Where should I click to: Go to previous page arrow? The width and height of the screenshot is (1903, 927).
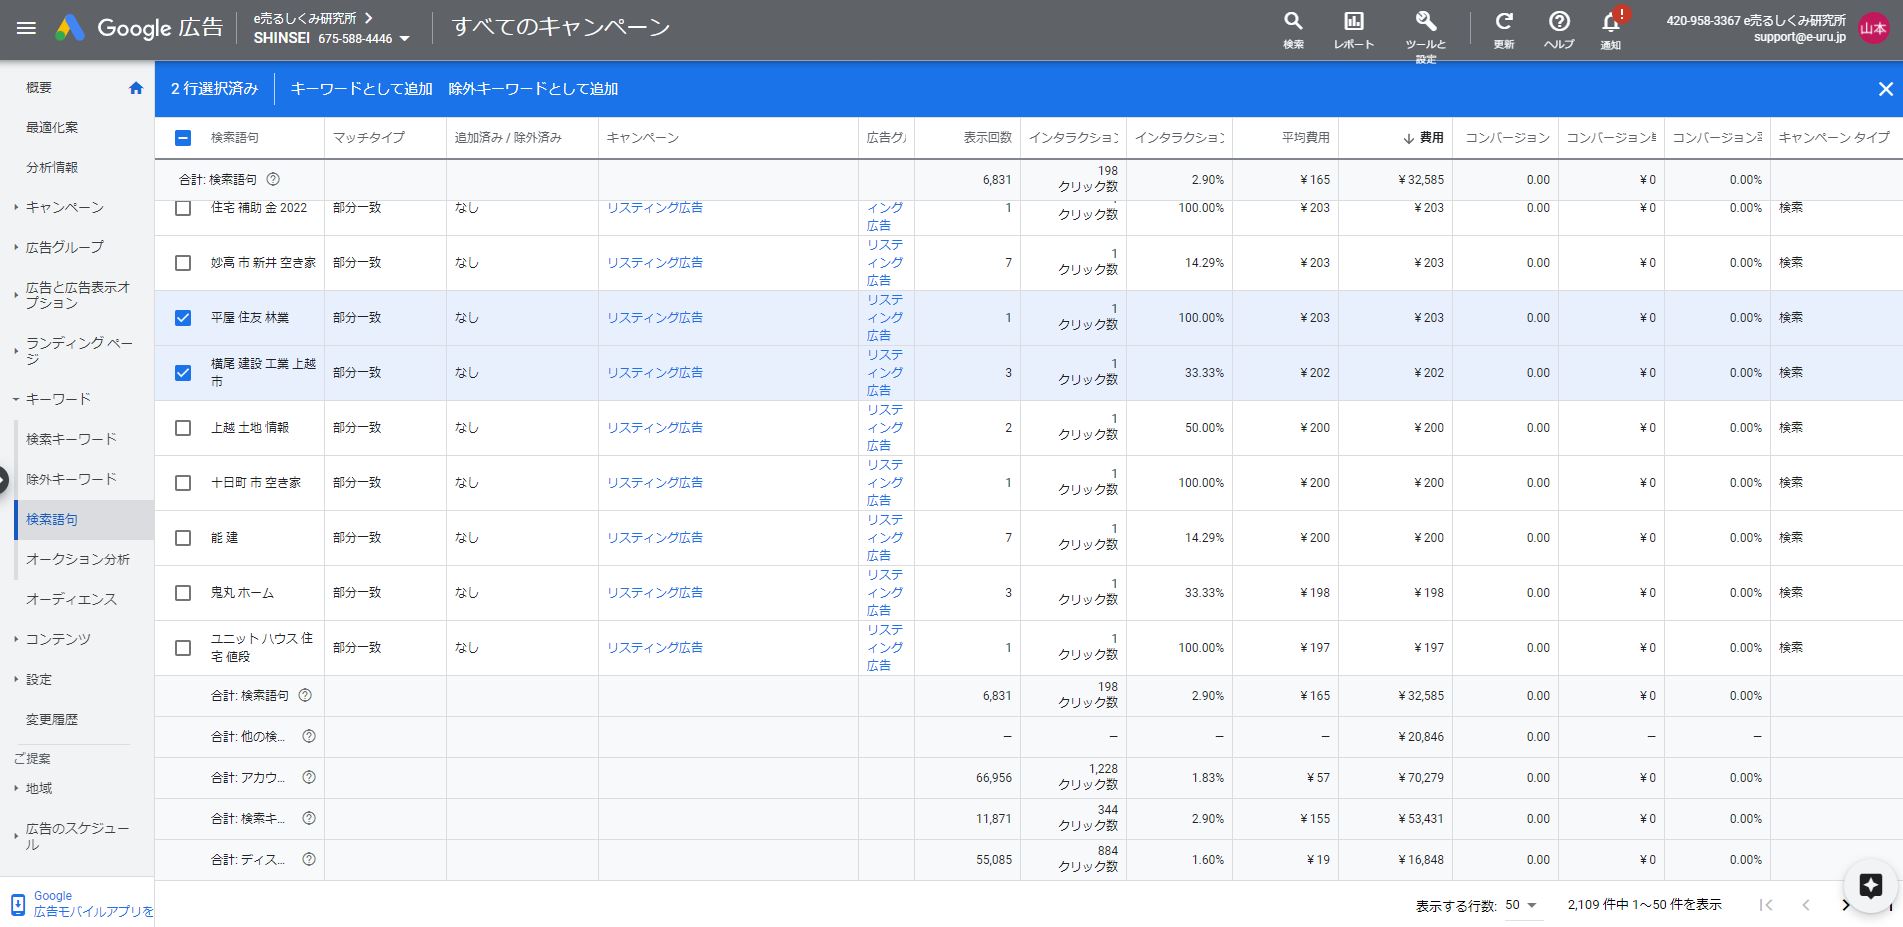1806,905
